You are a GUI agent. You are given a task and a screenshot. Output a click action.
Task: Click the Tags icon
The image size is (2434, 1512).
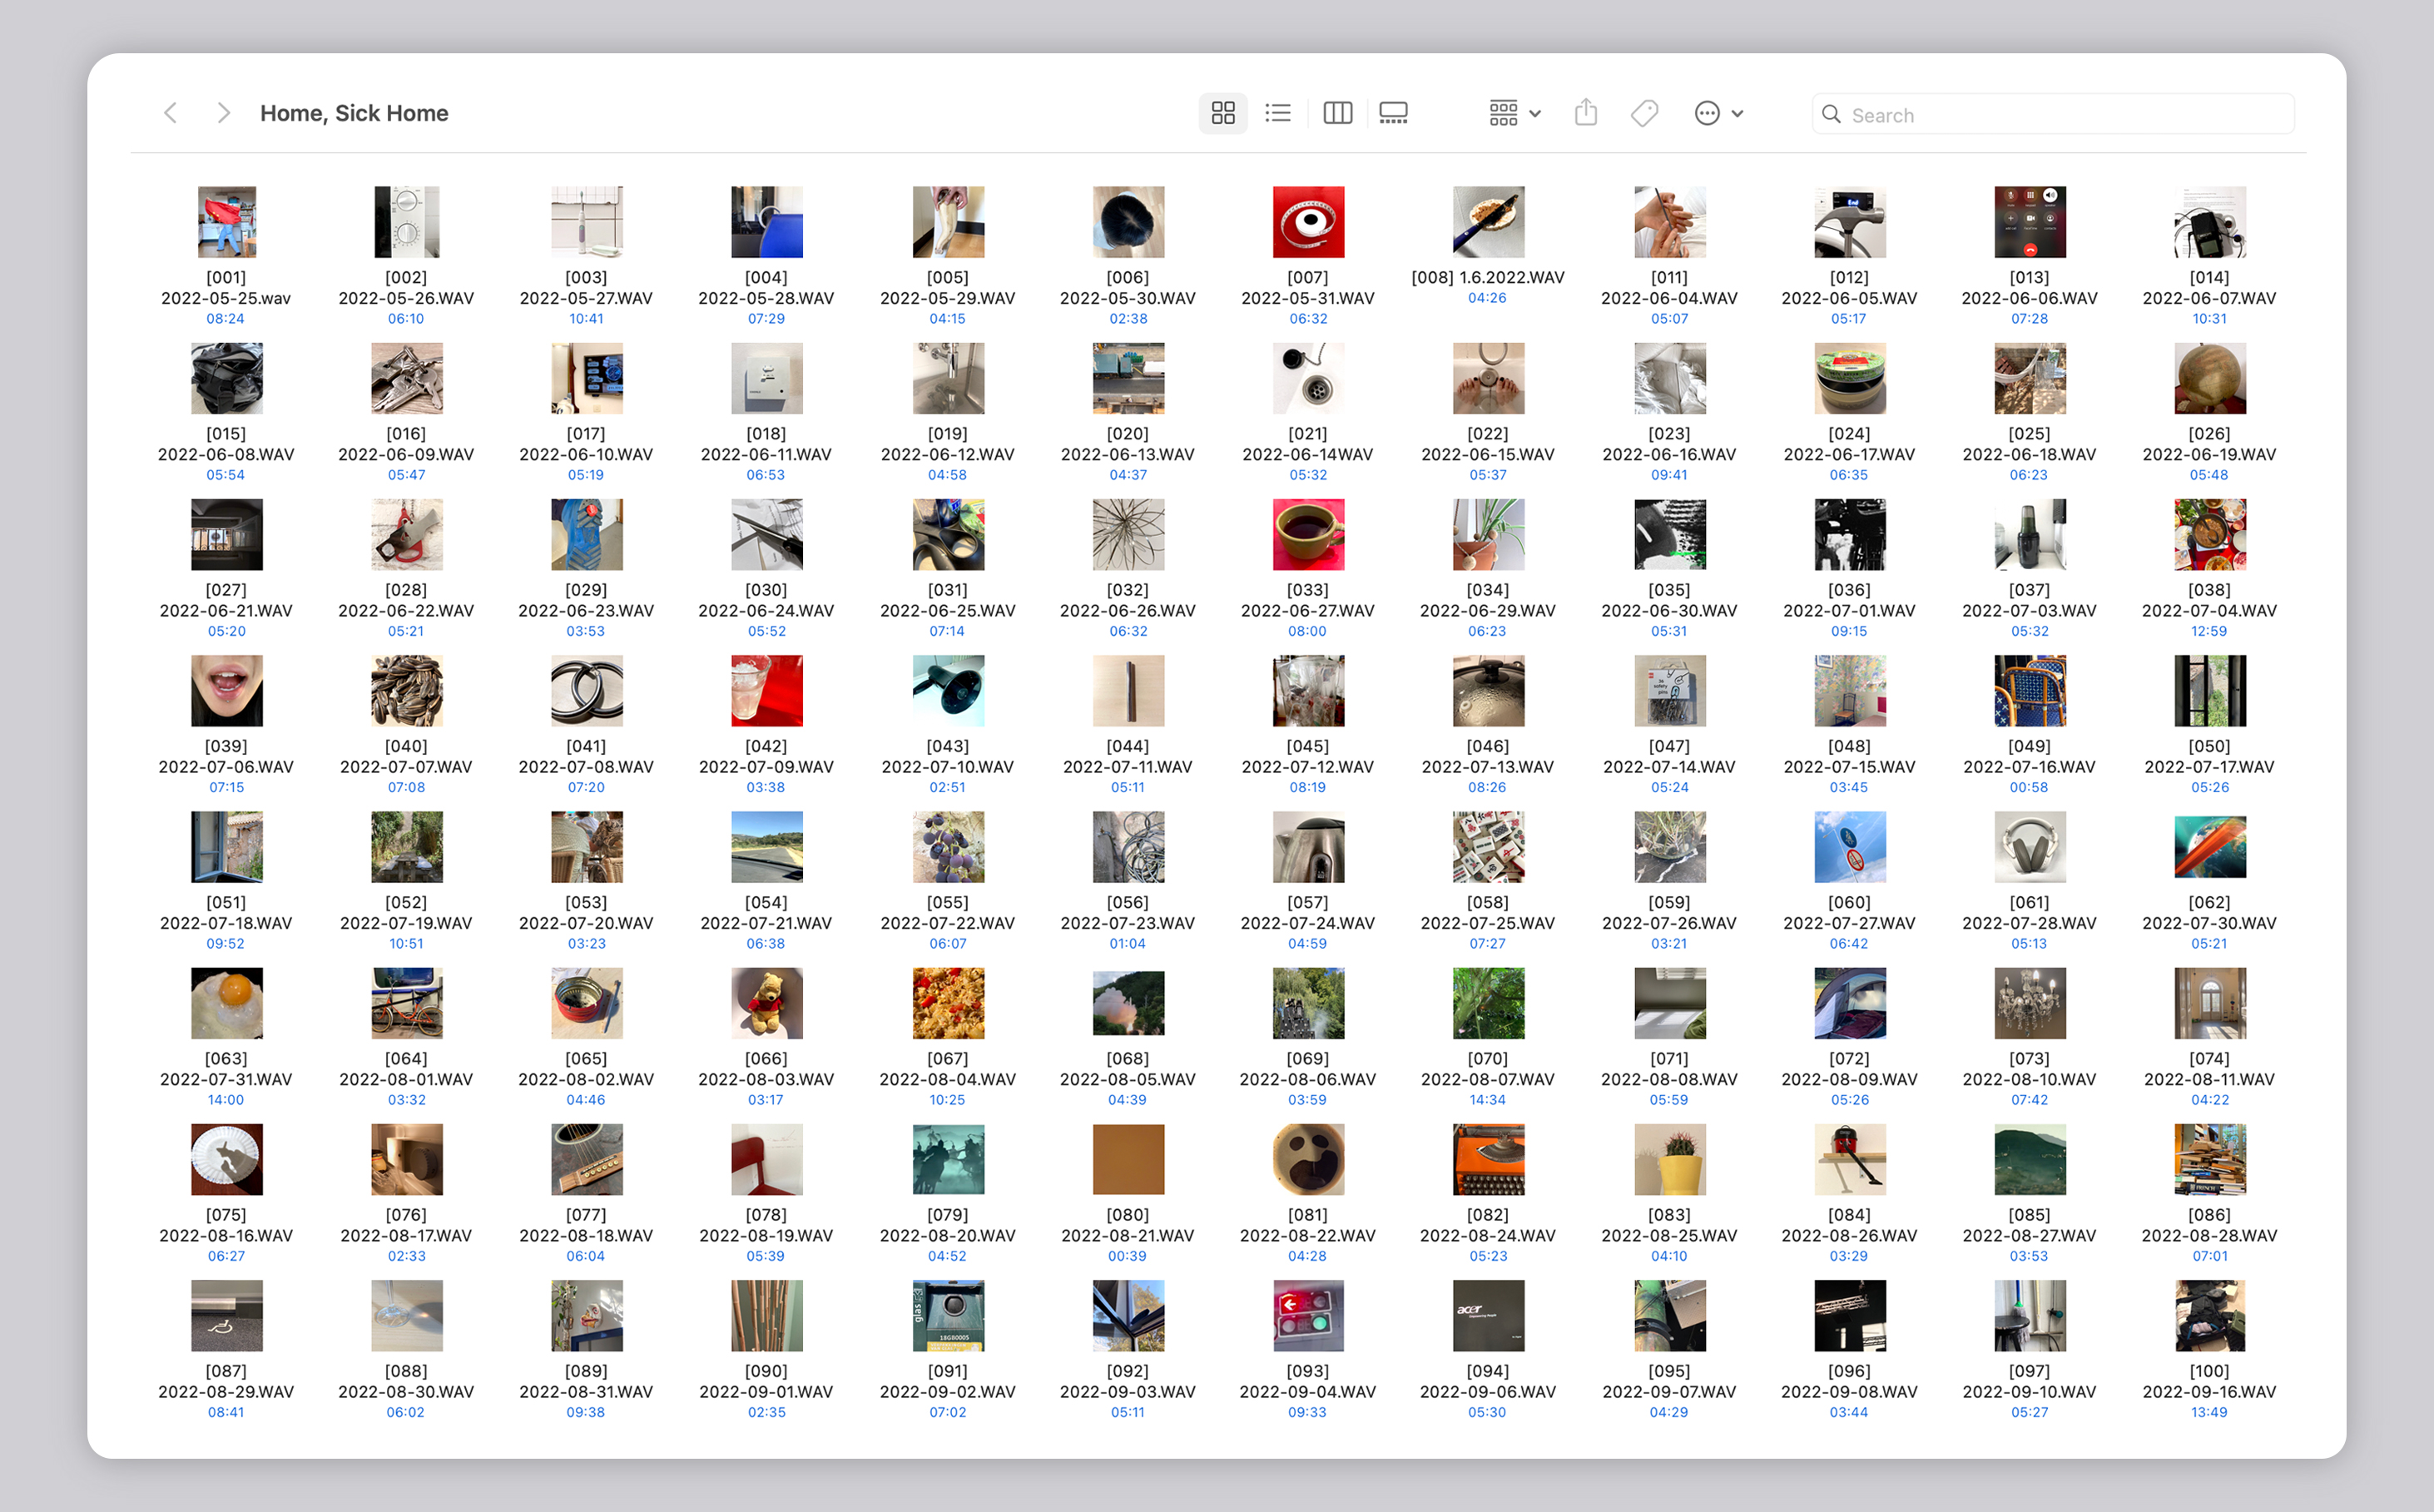[x=1644, y=113]
